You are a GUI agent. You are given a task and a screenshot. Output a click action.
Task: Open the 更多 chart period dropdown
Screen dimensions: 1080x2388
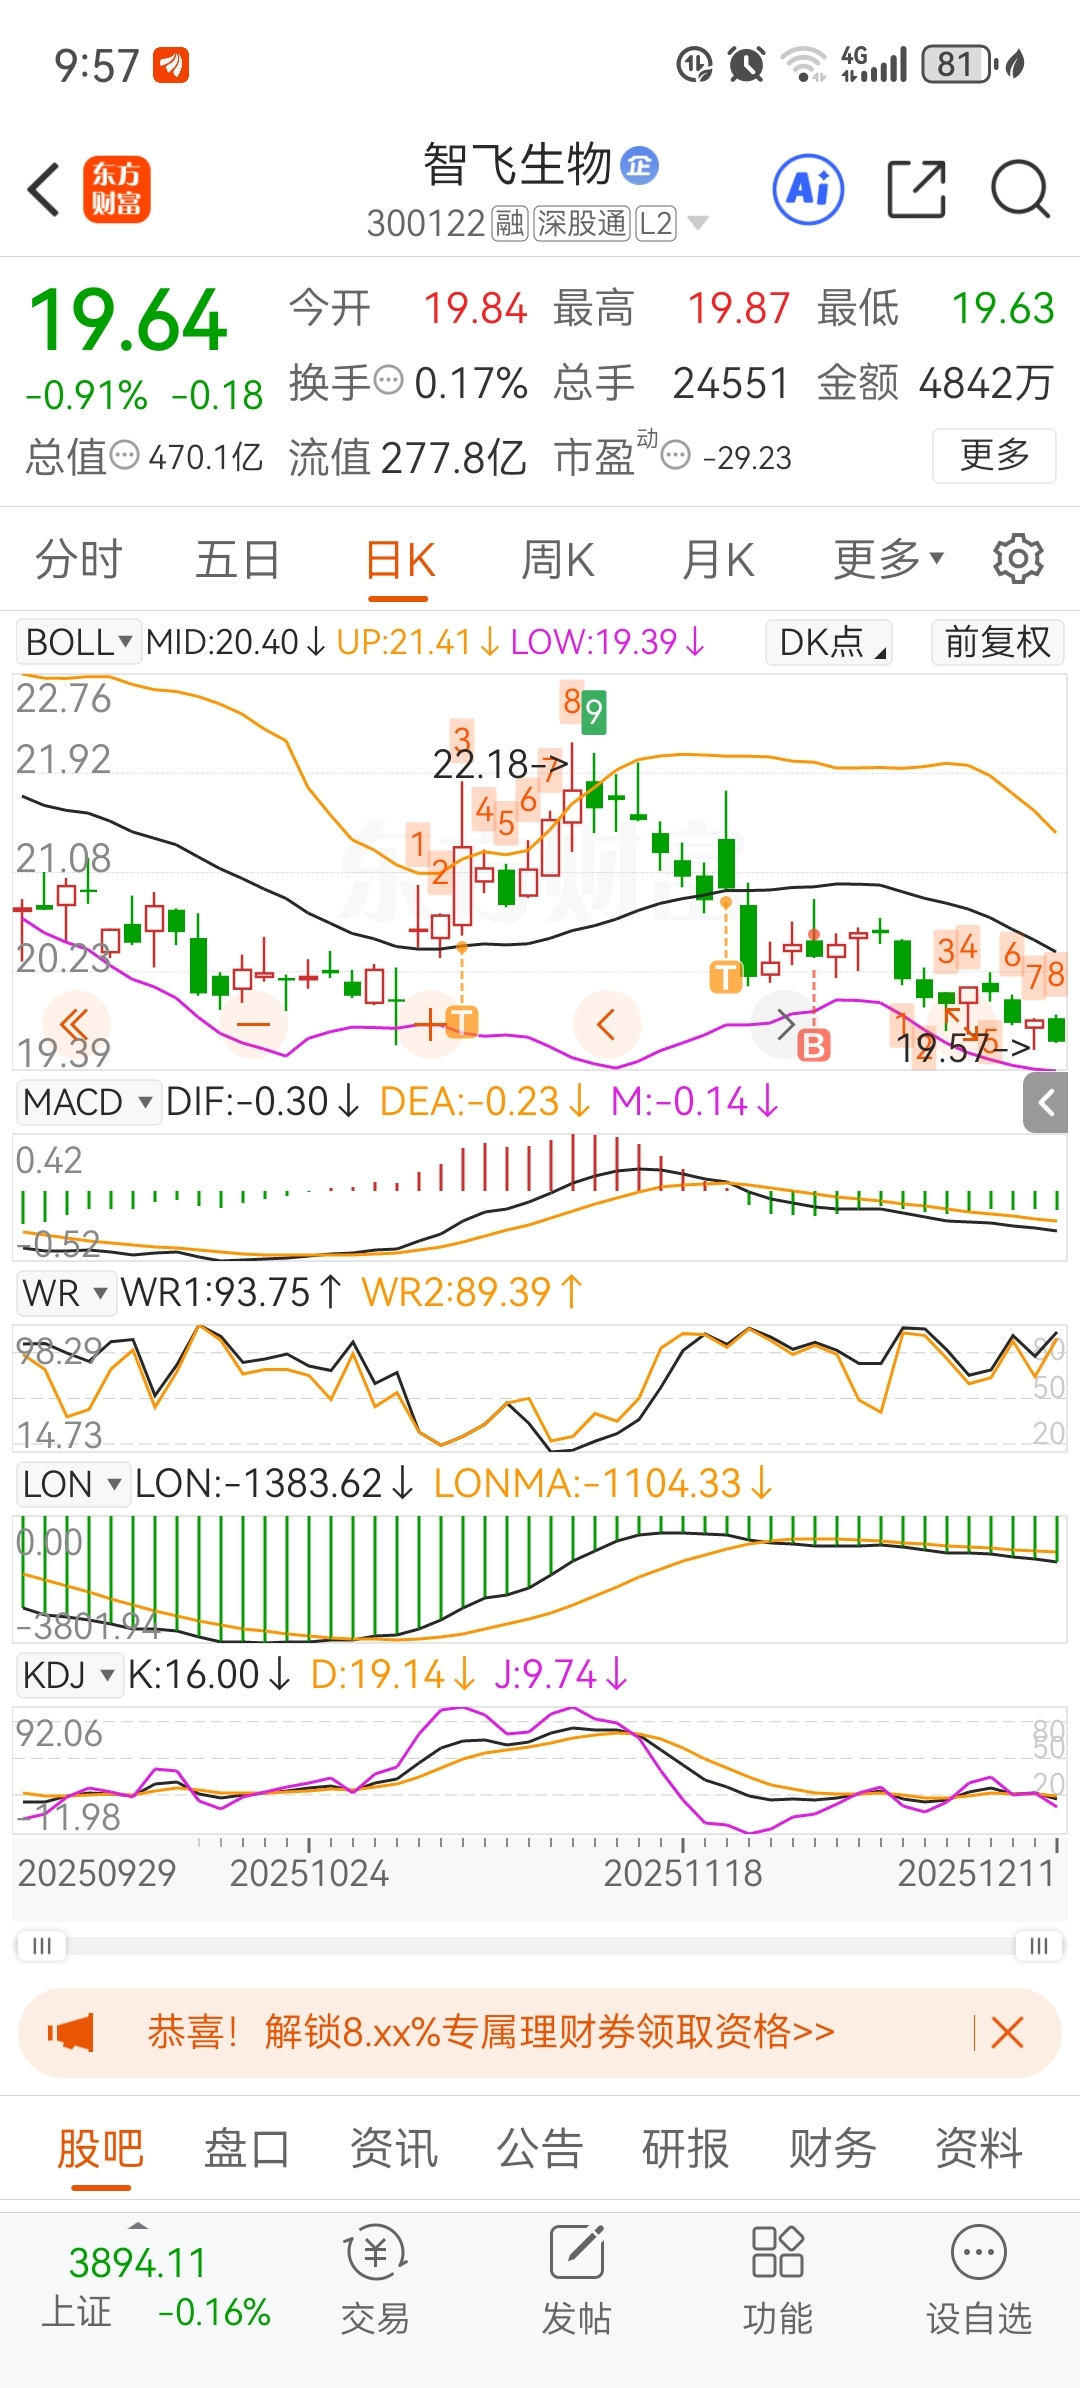coord(888,559)
